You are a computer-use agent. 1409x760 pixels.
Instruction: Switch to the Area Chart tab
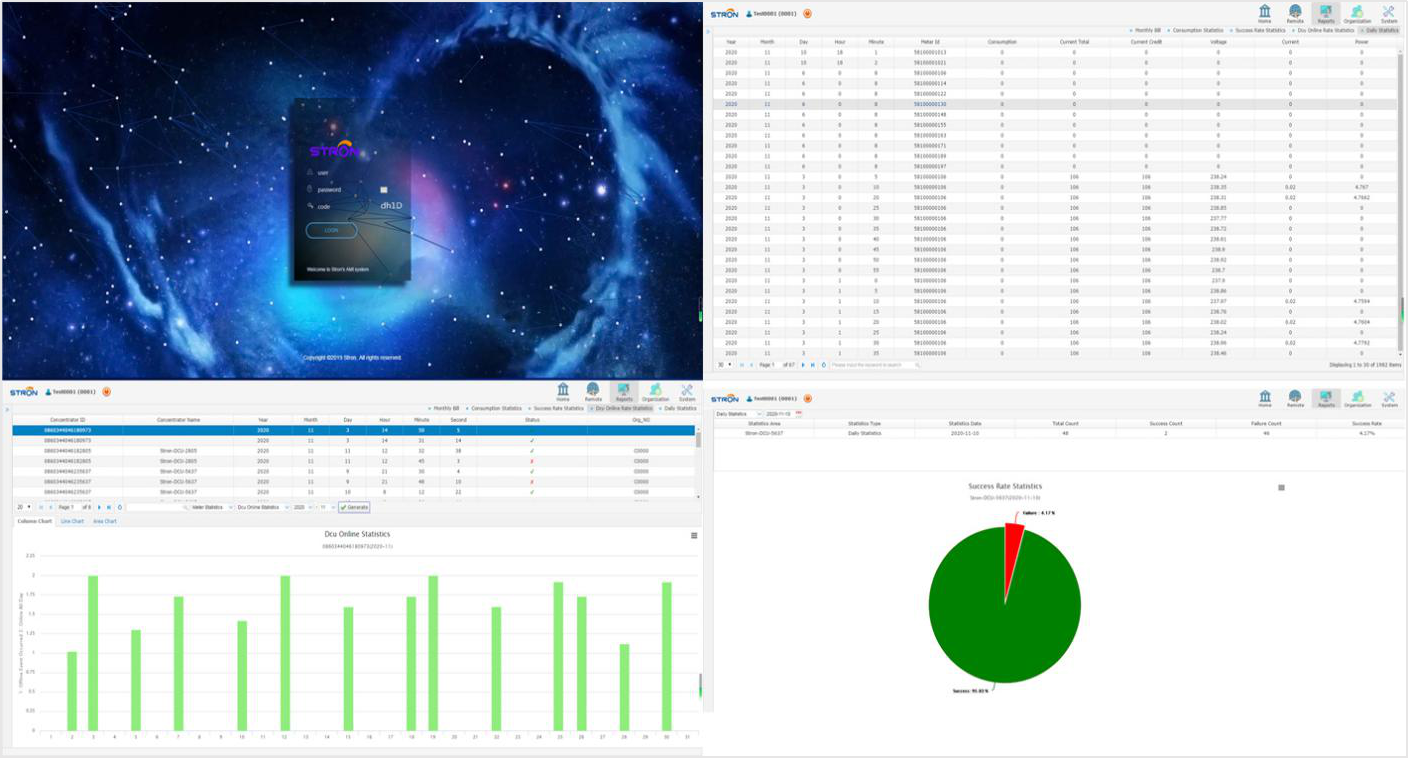click(105, 521)
